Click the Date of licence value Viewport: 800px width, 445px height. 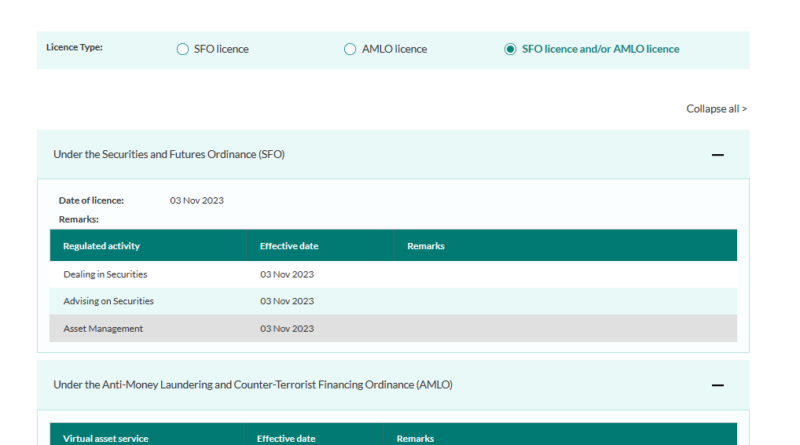coord(197,200)
